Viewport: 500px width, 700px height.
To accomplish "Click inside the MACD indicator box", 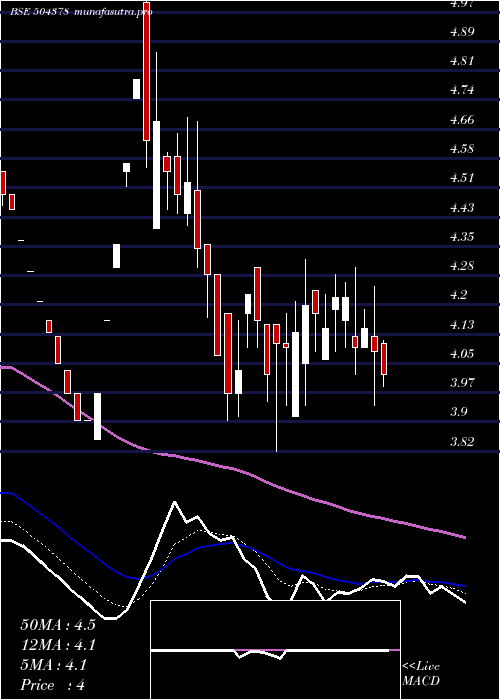I will [275, 650].
